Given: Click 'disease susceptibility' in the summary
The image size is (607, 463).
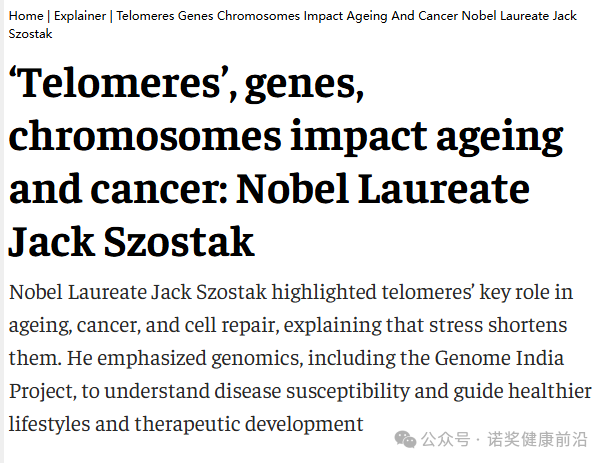Looking at the screenshot, I should tap(312, 391).
